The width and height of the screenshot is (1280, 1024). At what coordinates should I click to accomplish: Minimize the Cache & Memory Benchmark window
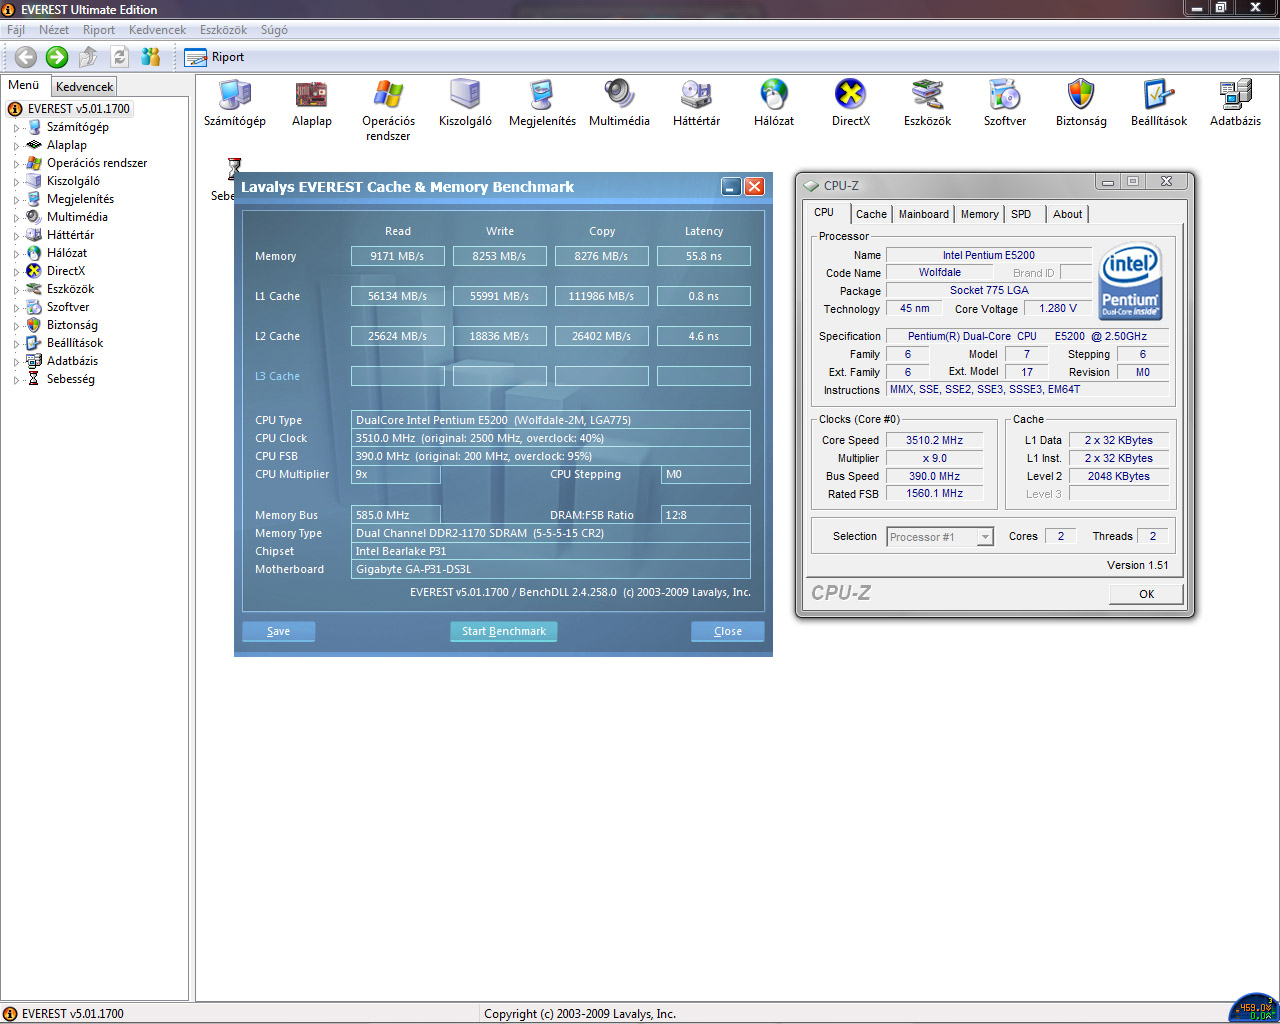(731, 186)
